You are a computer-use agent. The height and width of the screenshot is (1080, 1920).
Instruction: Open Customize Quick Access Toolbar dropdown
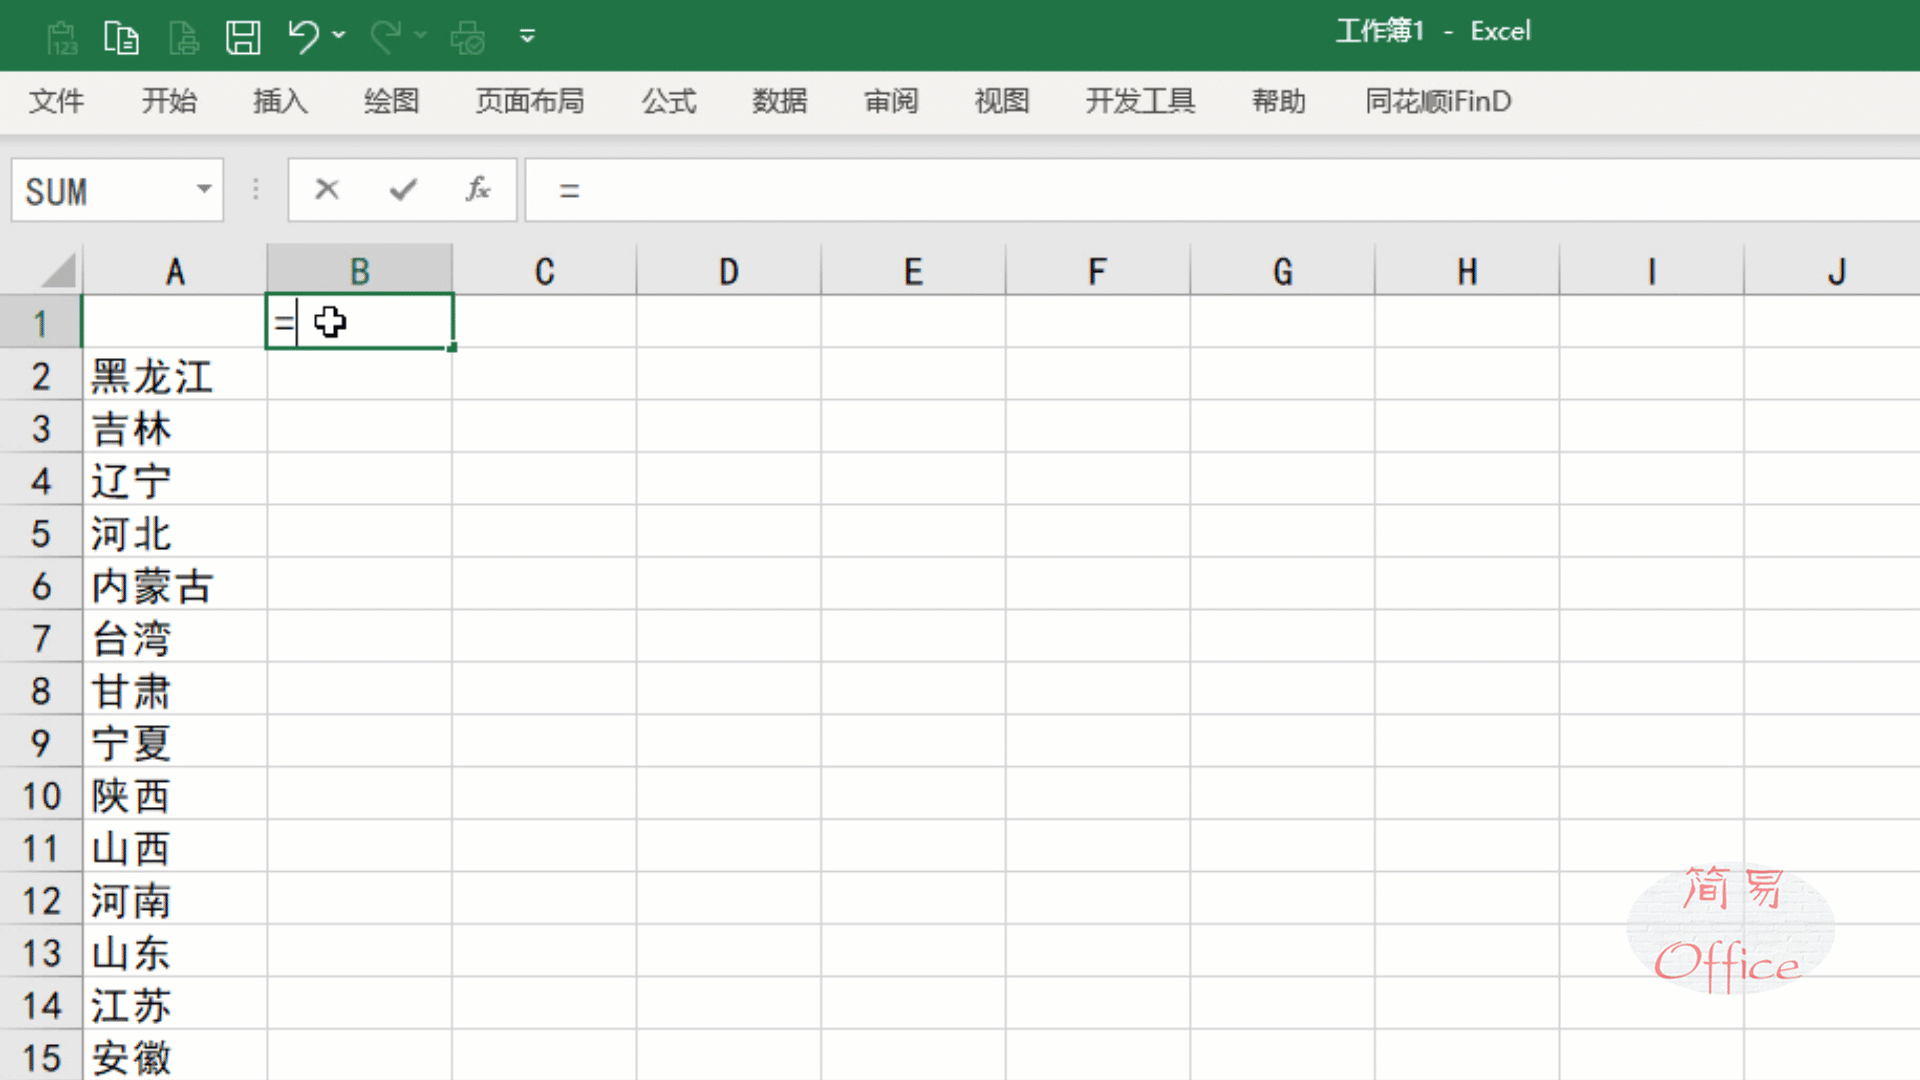tap(527, 37)
